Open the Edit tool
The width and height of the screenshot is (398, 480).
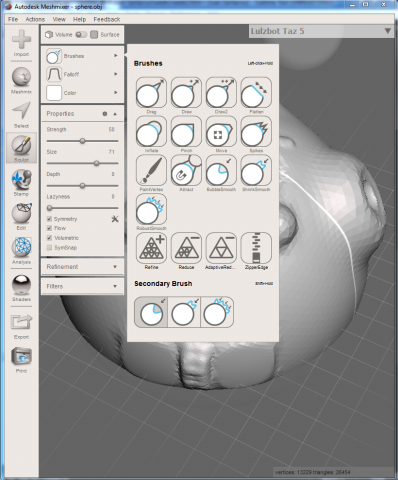pyautogui.click(x=21, y=217)
